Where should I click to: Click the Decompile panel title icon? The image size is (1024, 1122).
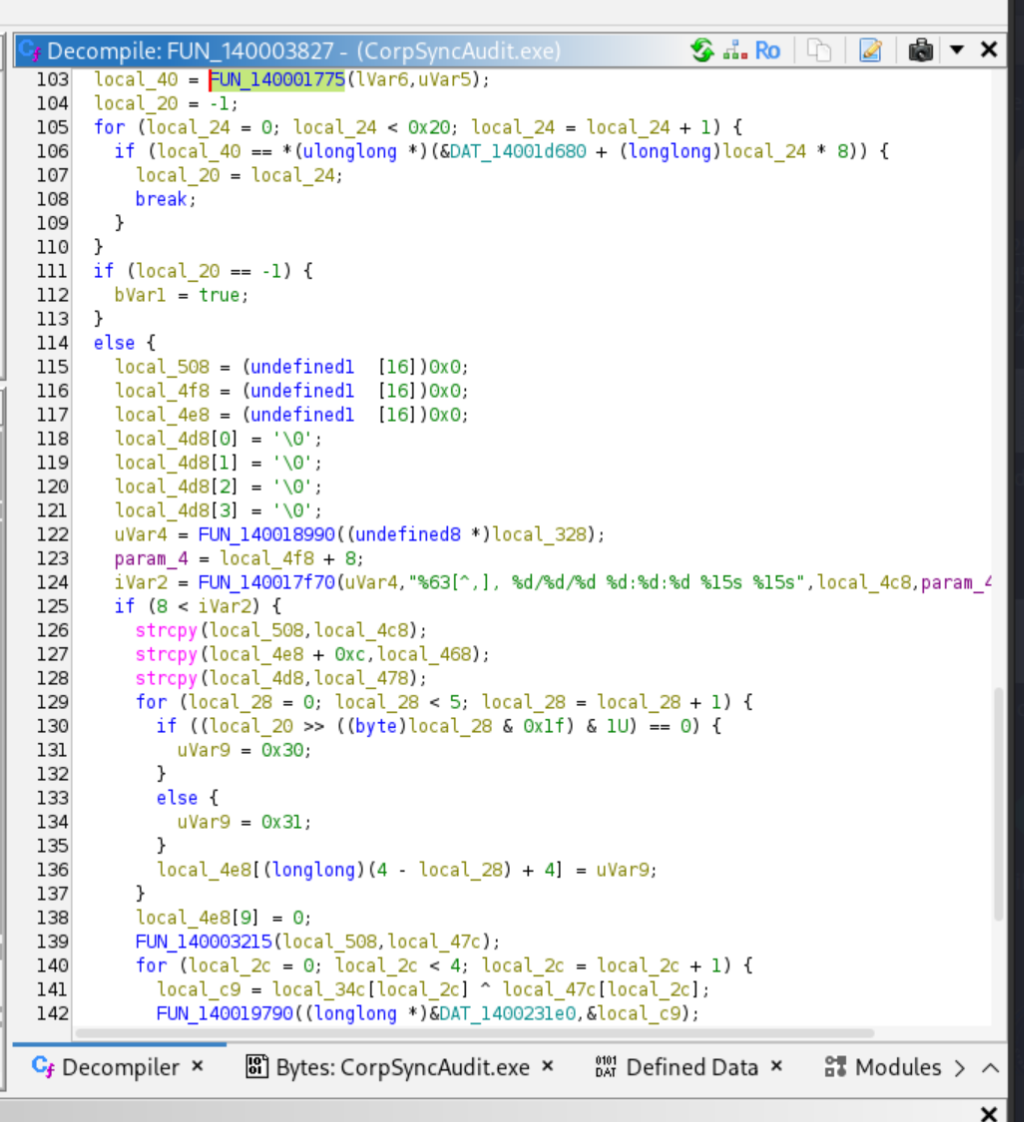pos(30,51)
